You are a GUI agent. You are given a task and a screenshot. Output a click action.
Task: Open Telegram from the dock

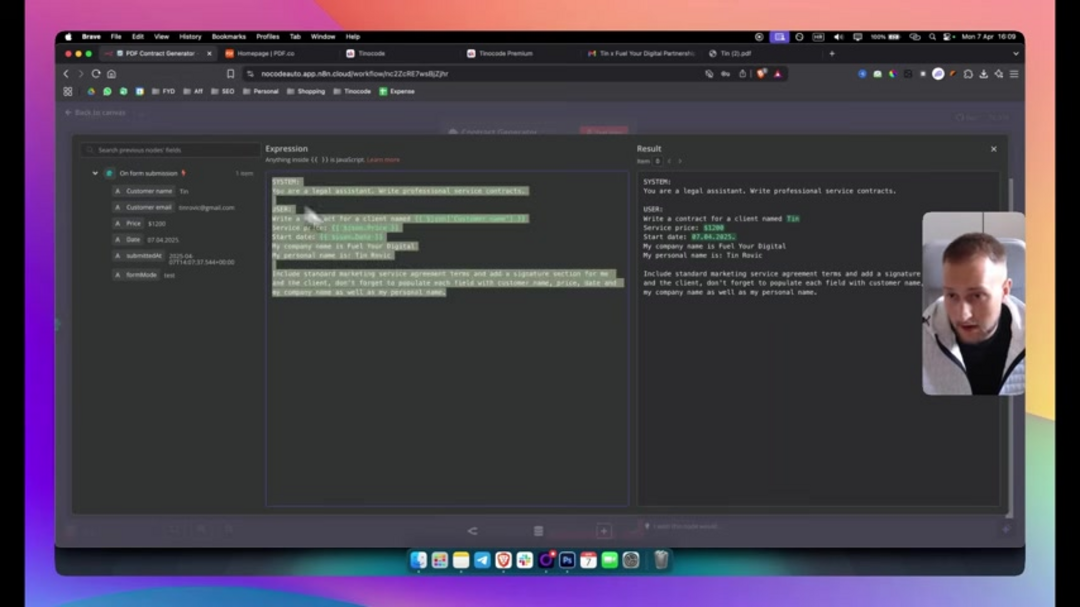[482, 560]
